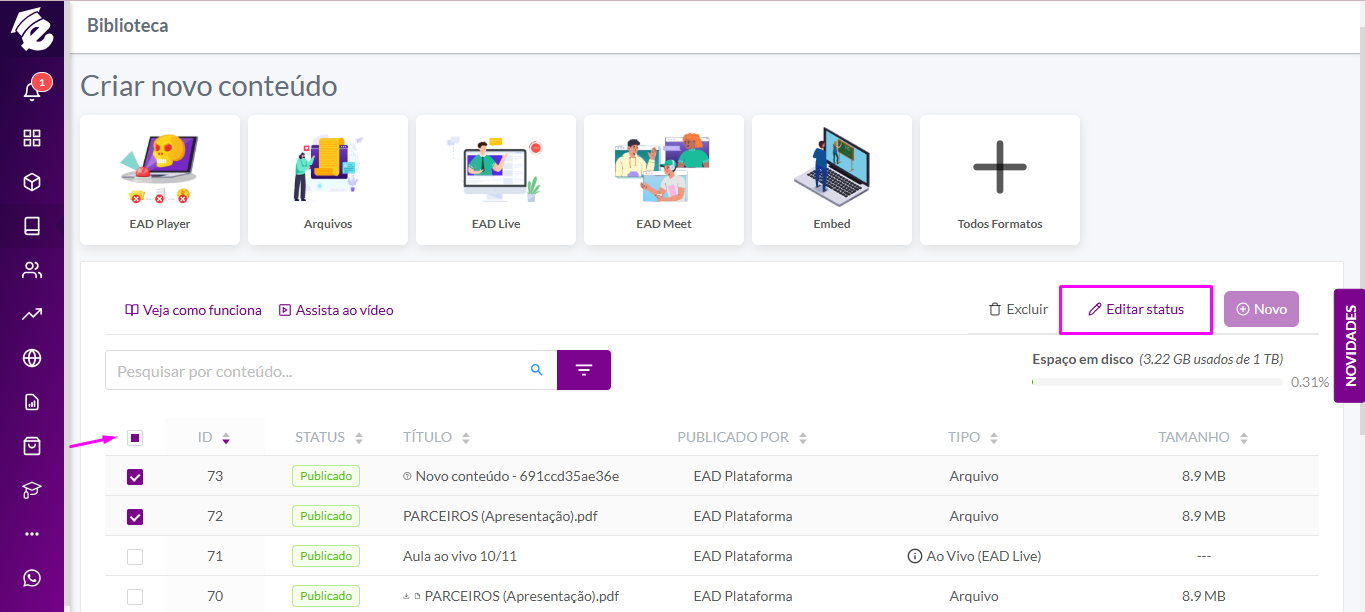Open the users icon in sidebar
The height and width of the screenshot is (612, 1365).
point(32,270)
